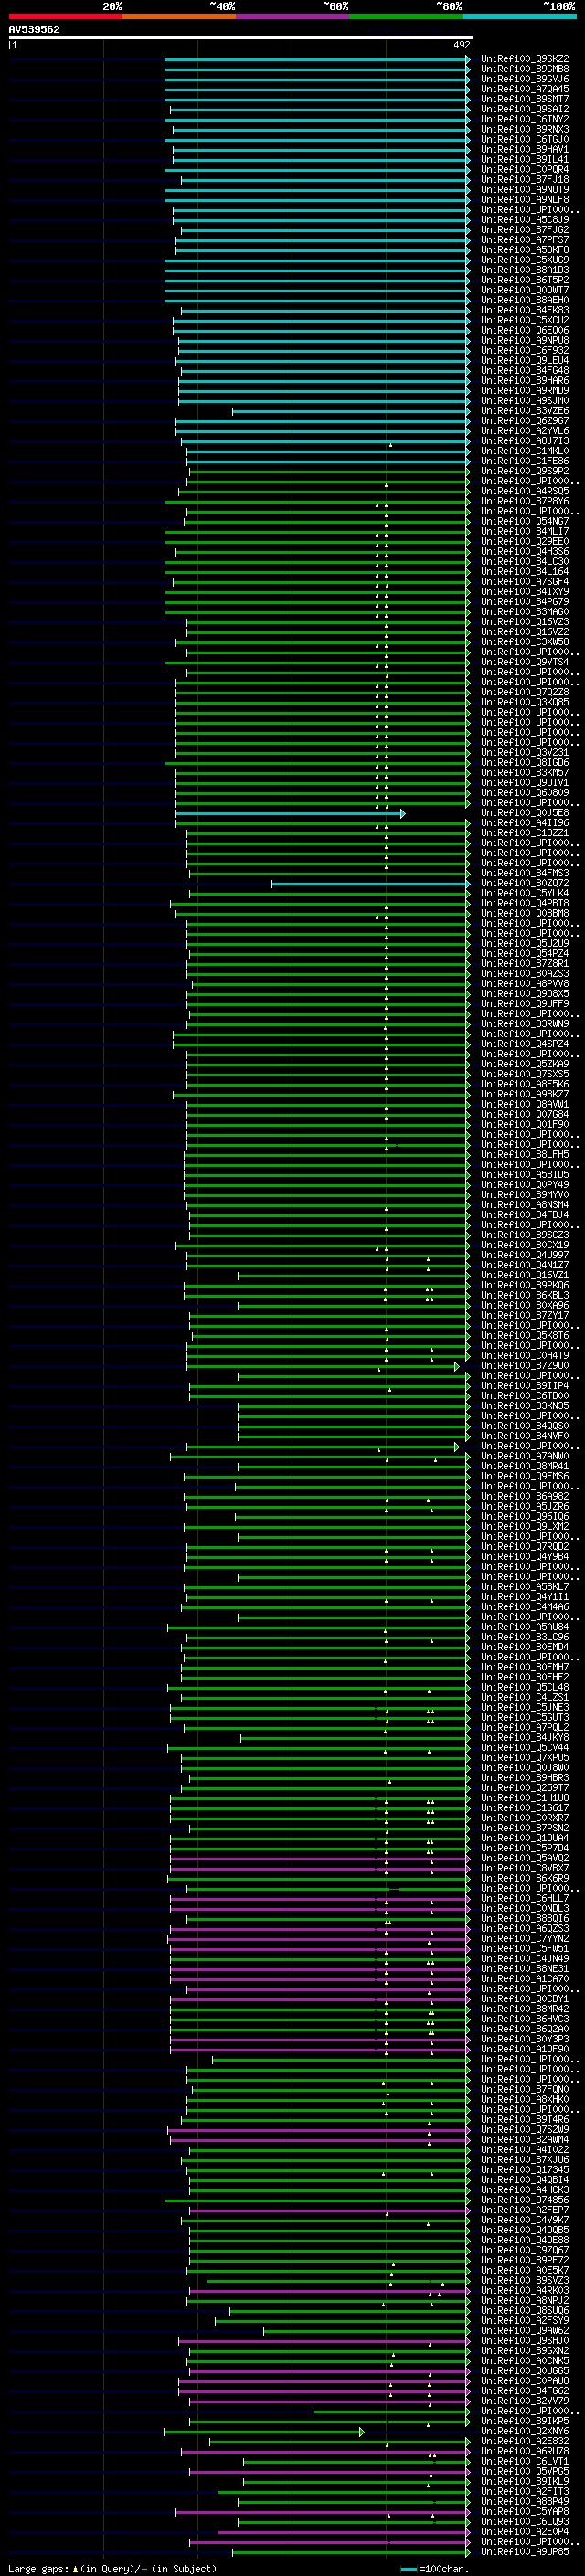This screenshot has width=585, height=2576.
Task: Open hit UniRef100_Q9SHJ0
Action: tap(525, 2340)
